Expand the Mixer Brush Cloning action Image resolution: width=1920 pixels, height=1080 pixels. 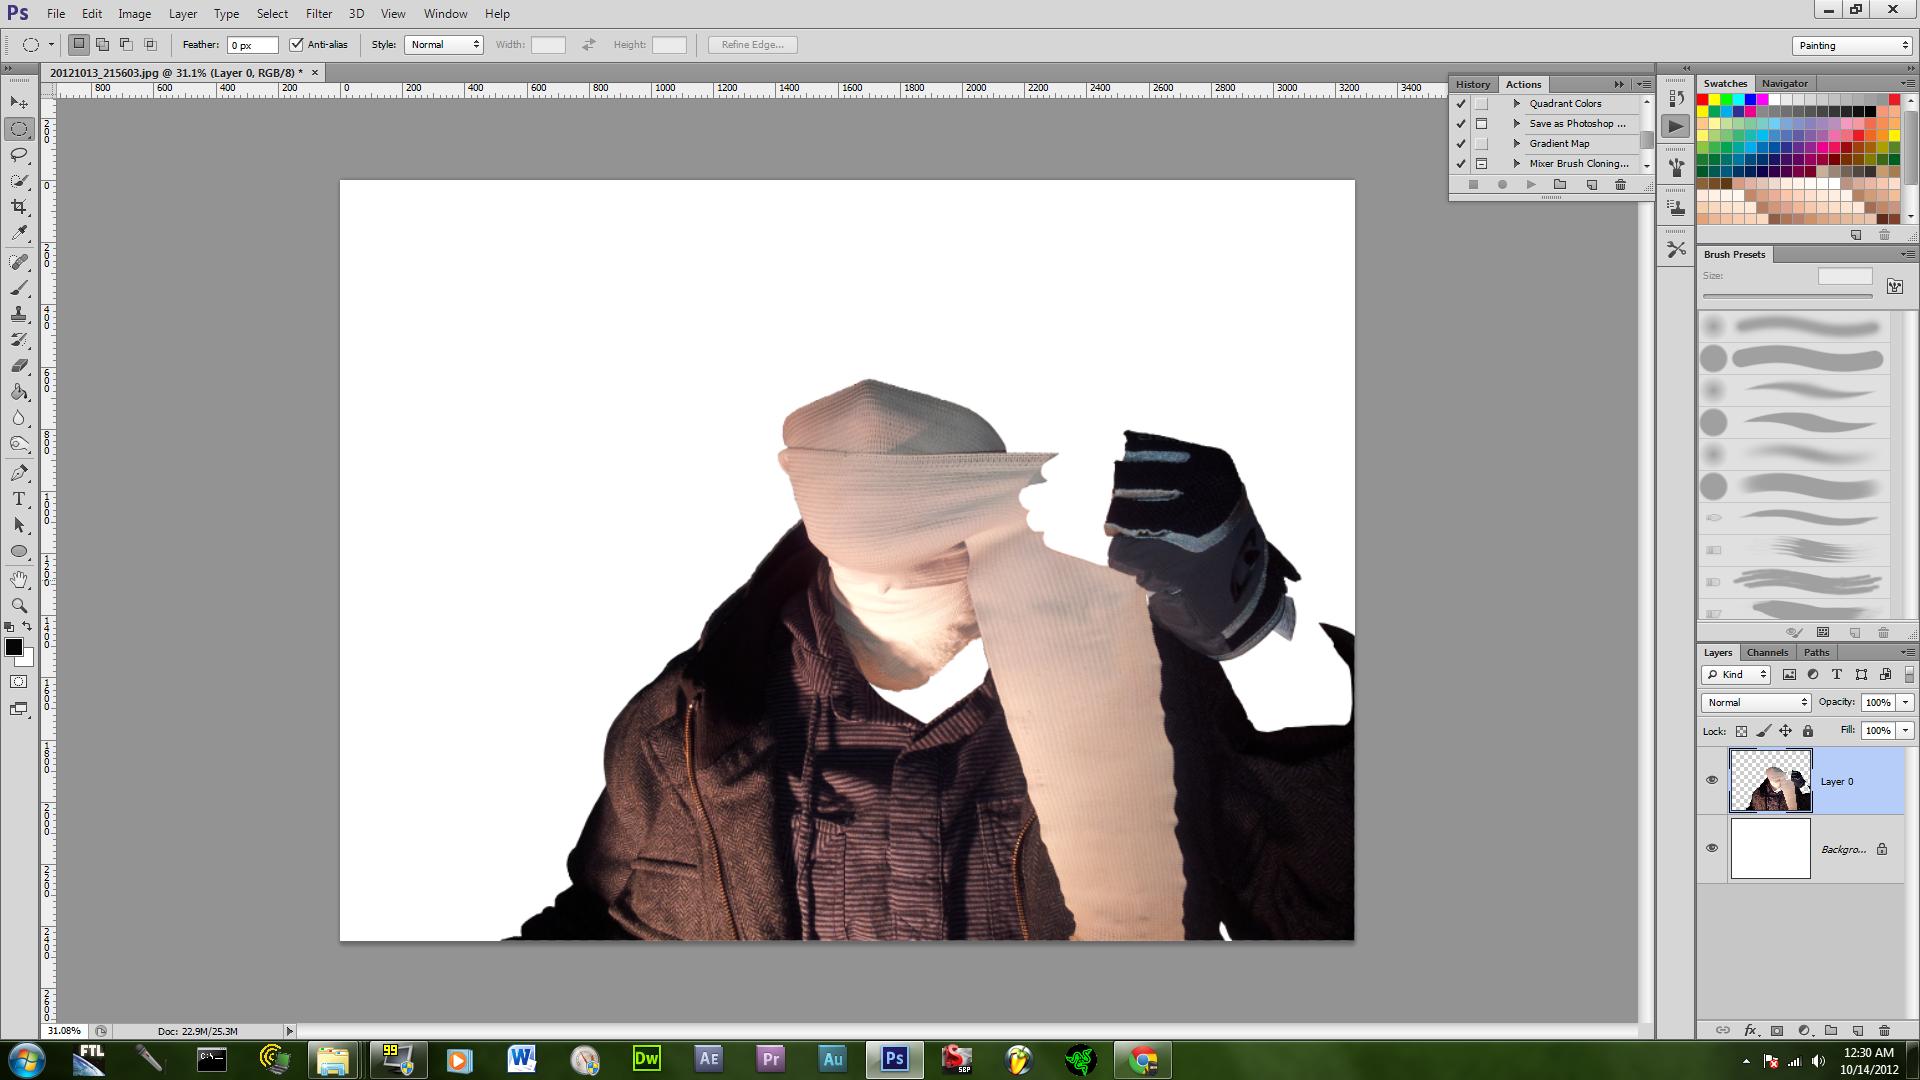click(x=1517, y=164)
